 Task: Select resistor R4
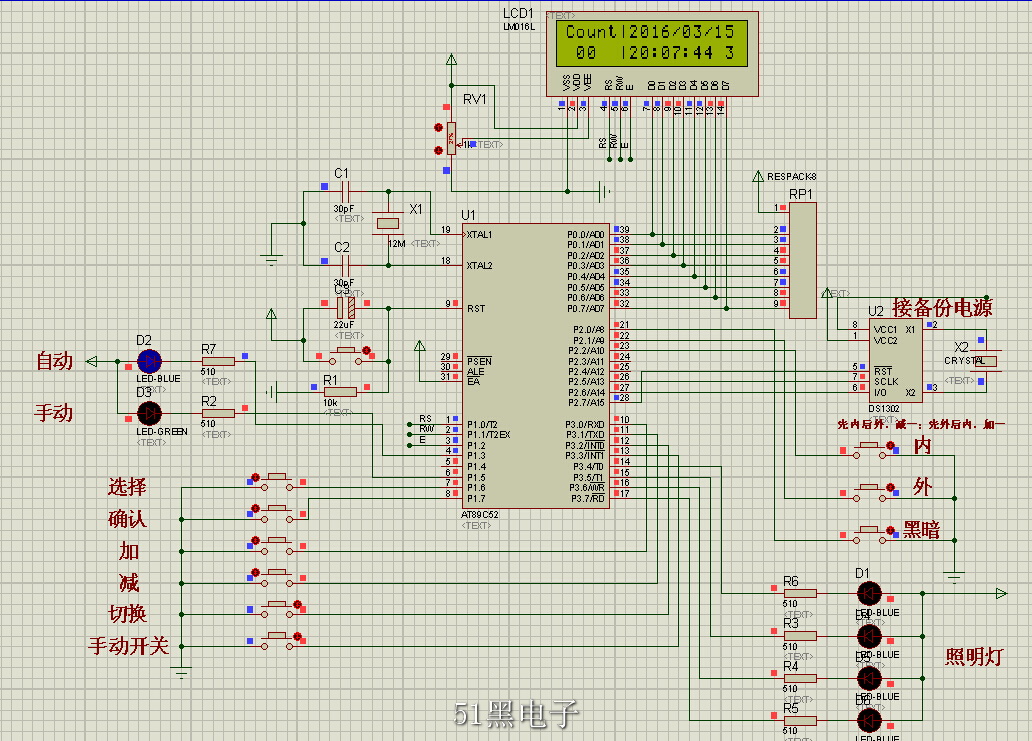click(800, 678)
